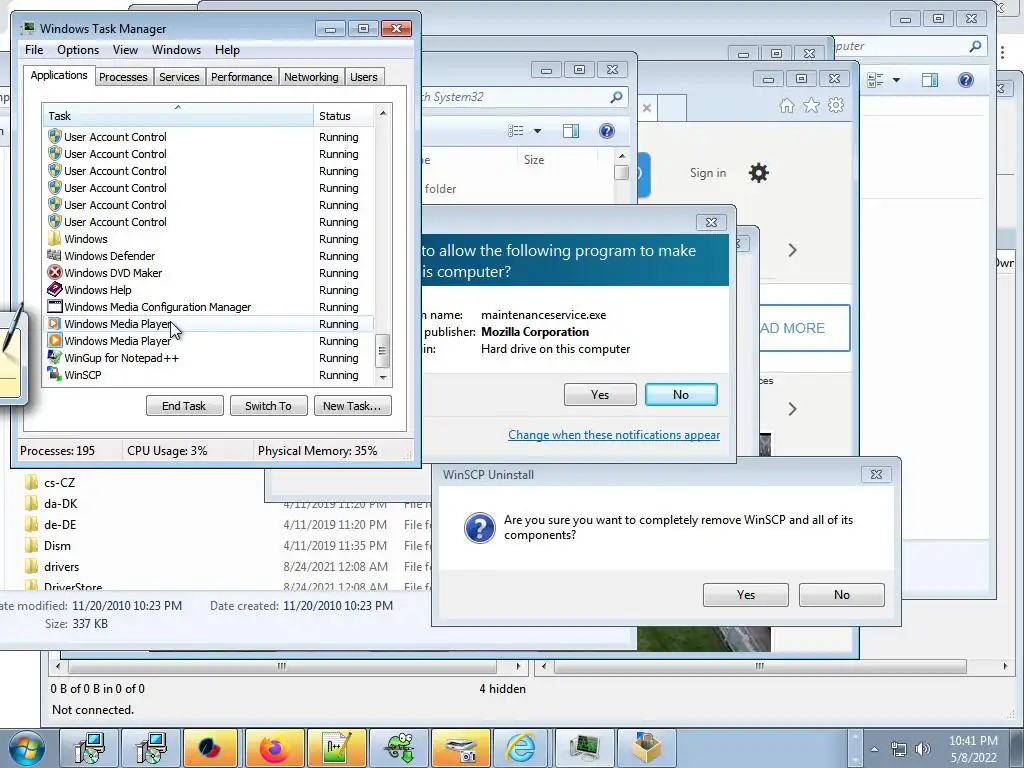This screenshot has height=768, width=1024.
Task: Click Yes in the UAC prompt
Action: click(x=600, y=394)
